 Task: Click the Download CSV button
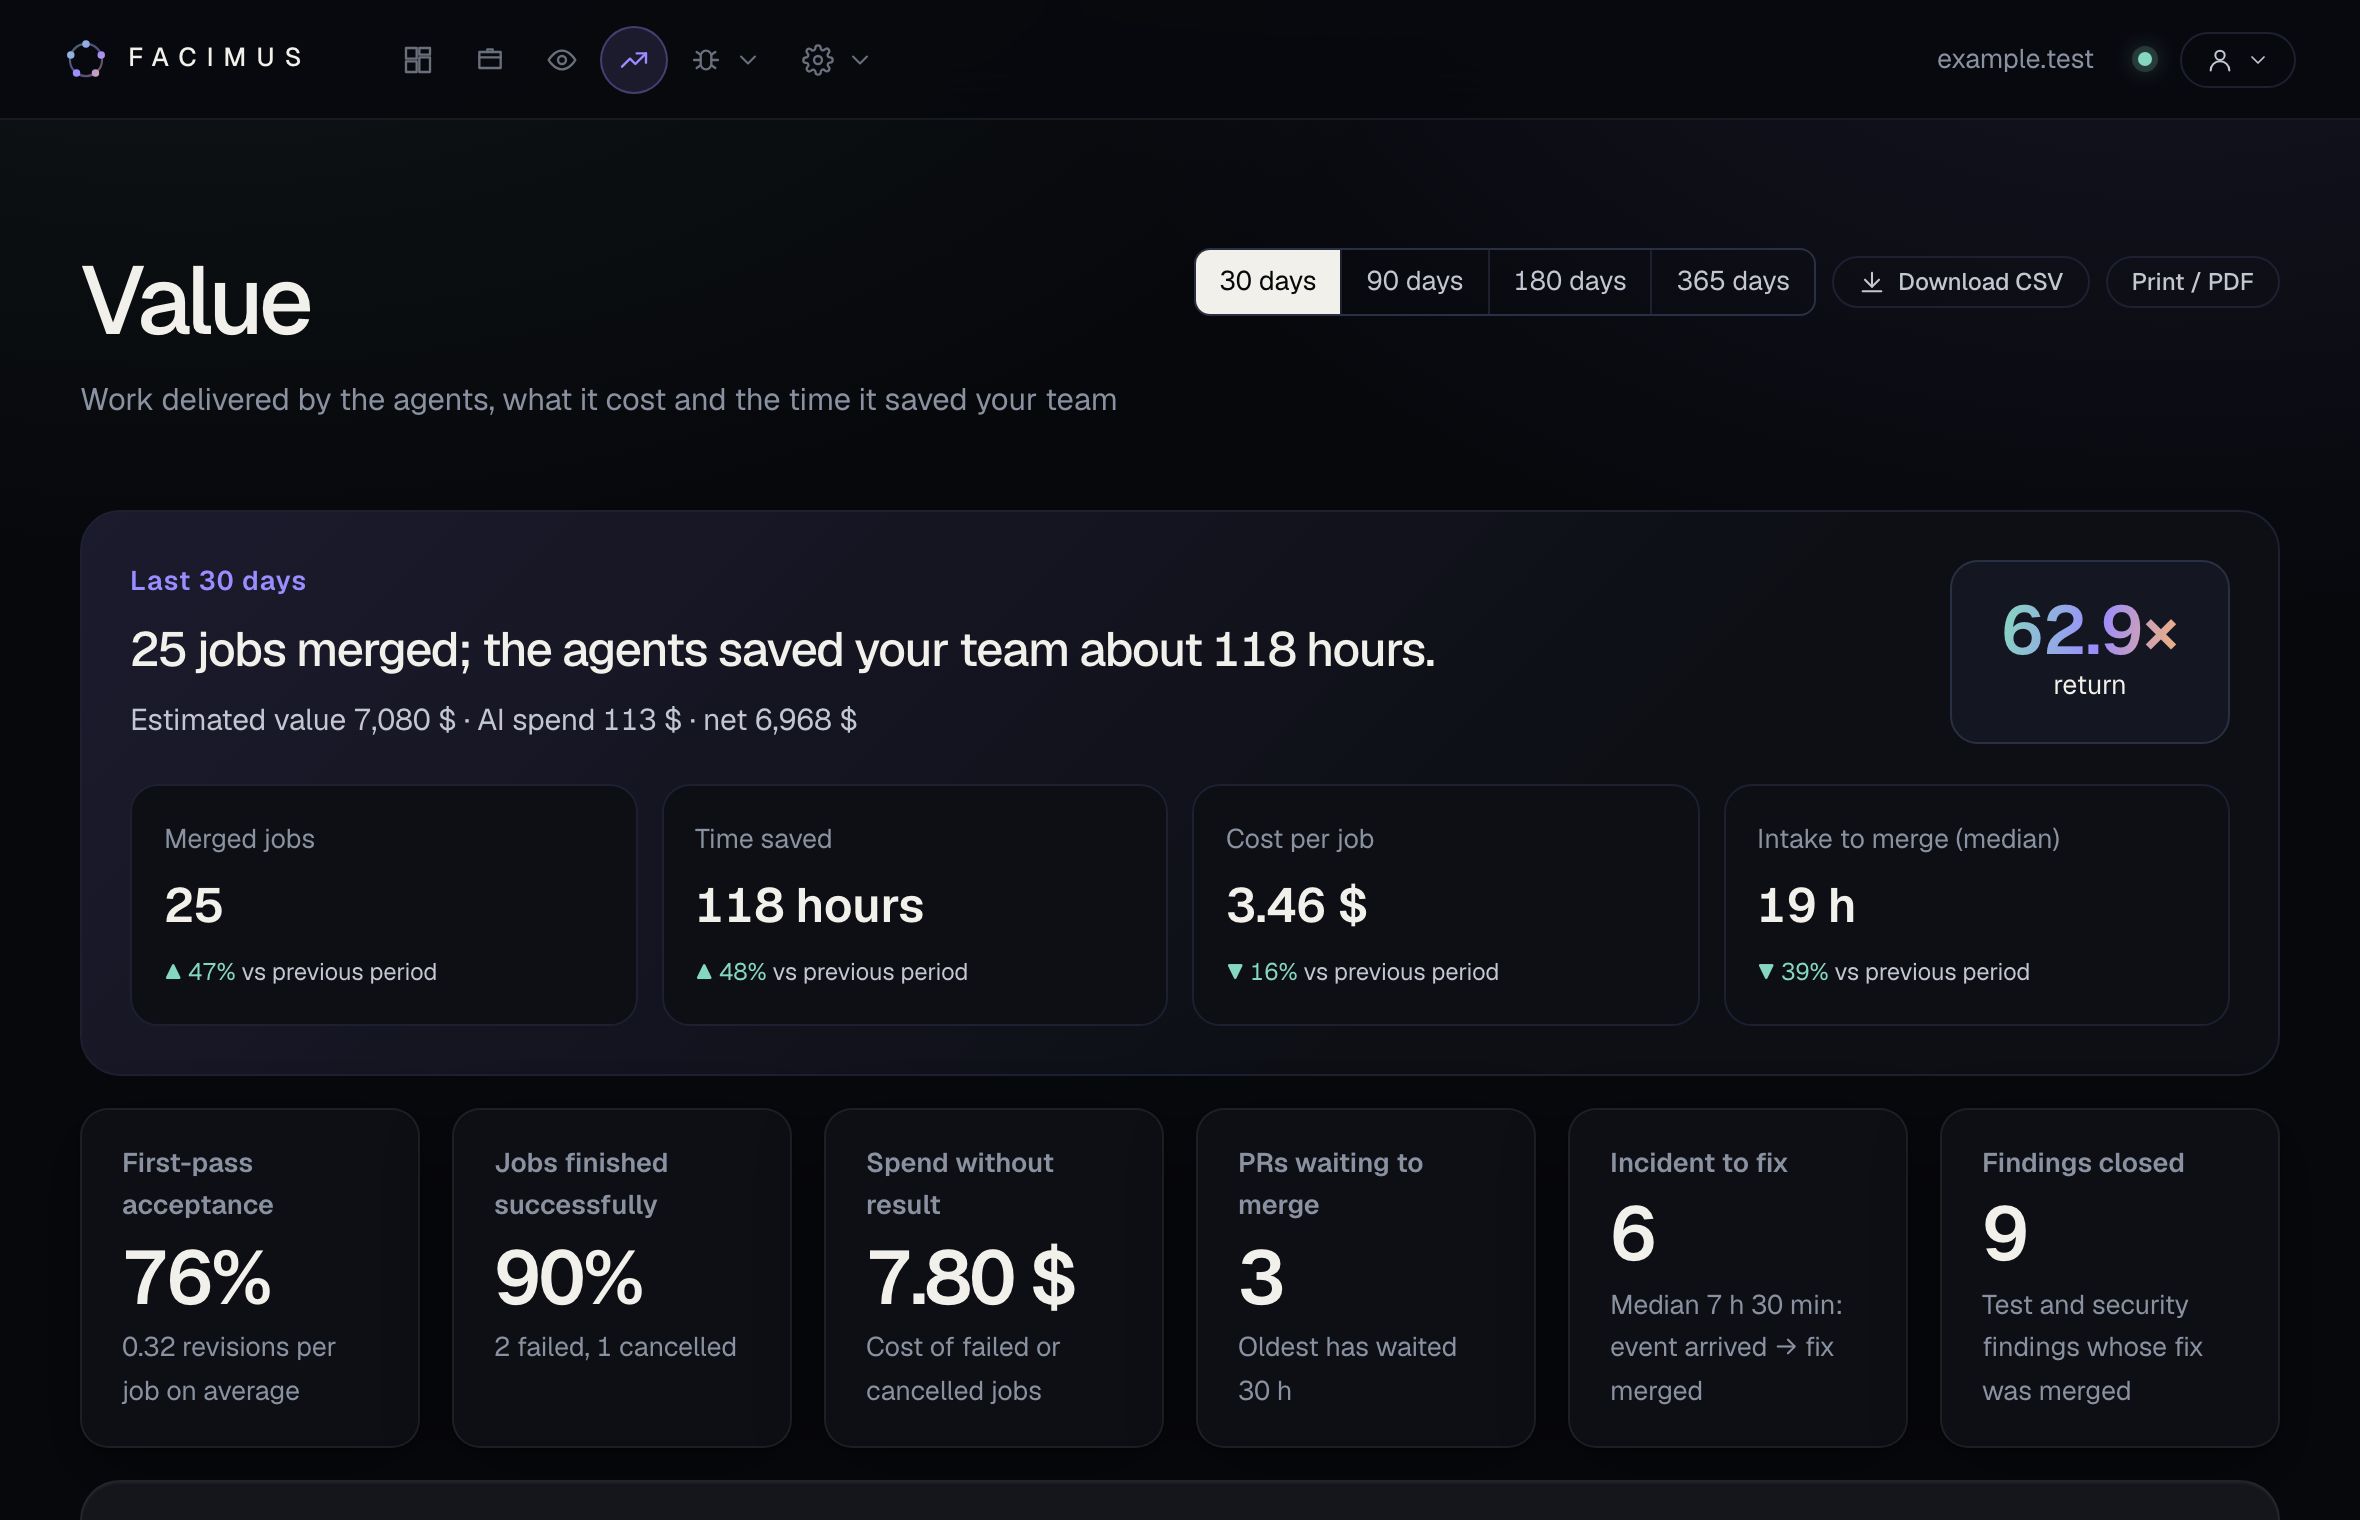pyautogui.click(x=1960, y=282)
